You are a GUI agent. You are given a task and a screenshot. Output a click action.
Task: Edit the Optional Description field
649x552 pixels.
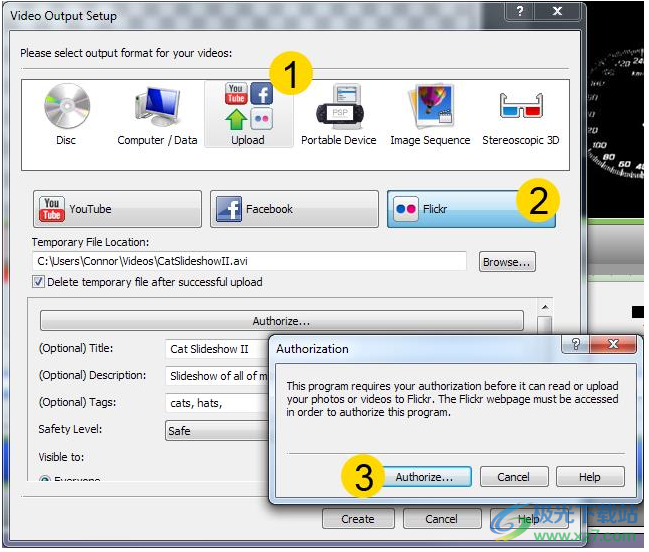coord(217,377)
